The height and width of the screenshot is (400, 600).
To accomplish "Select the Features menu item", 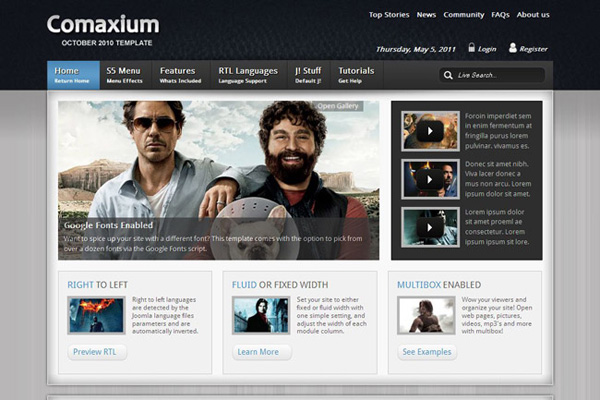I will point(181,75).
